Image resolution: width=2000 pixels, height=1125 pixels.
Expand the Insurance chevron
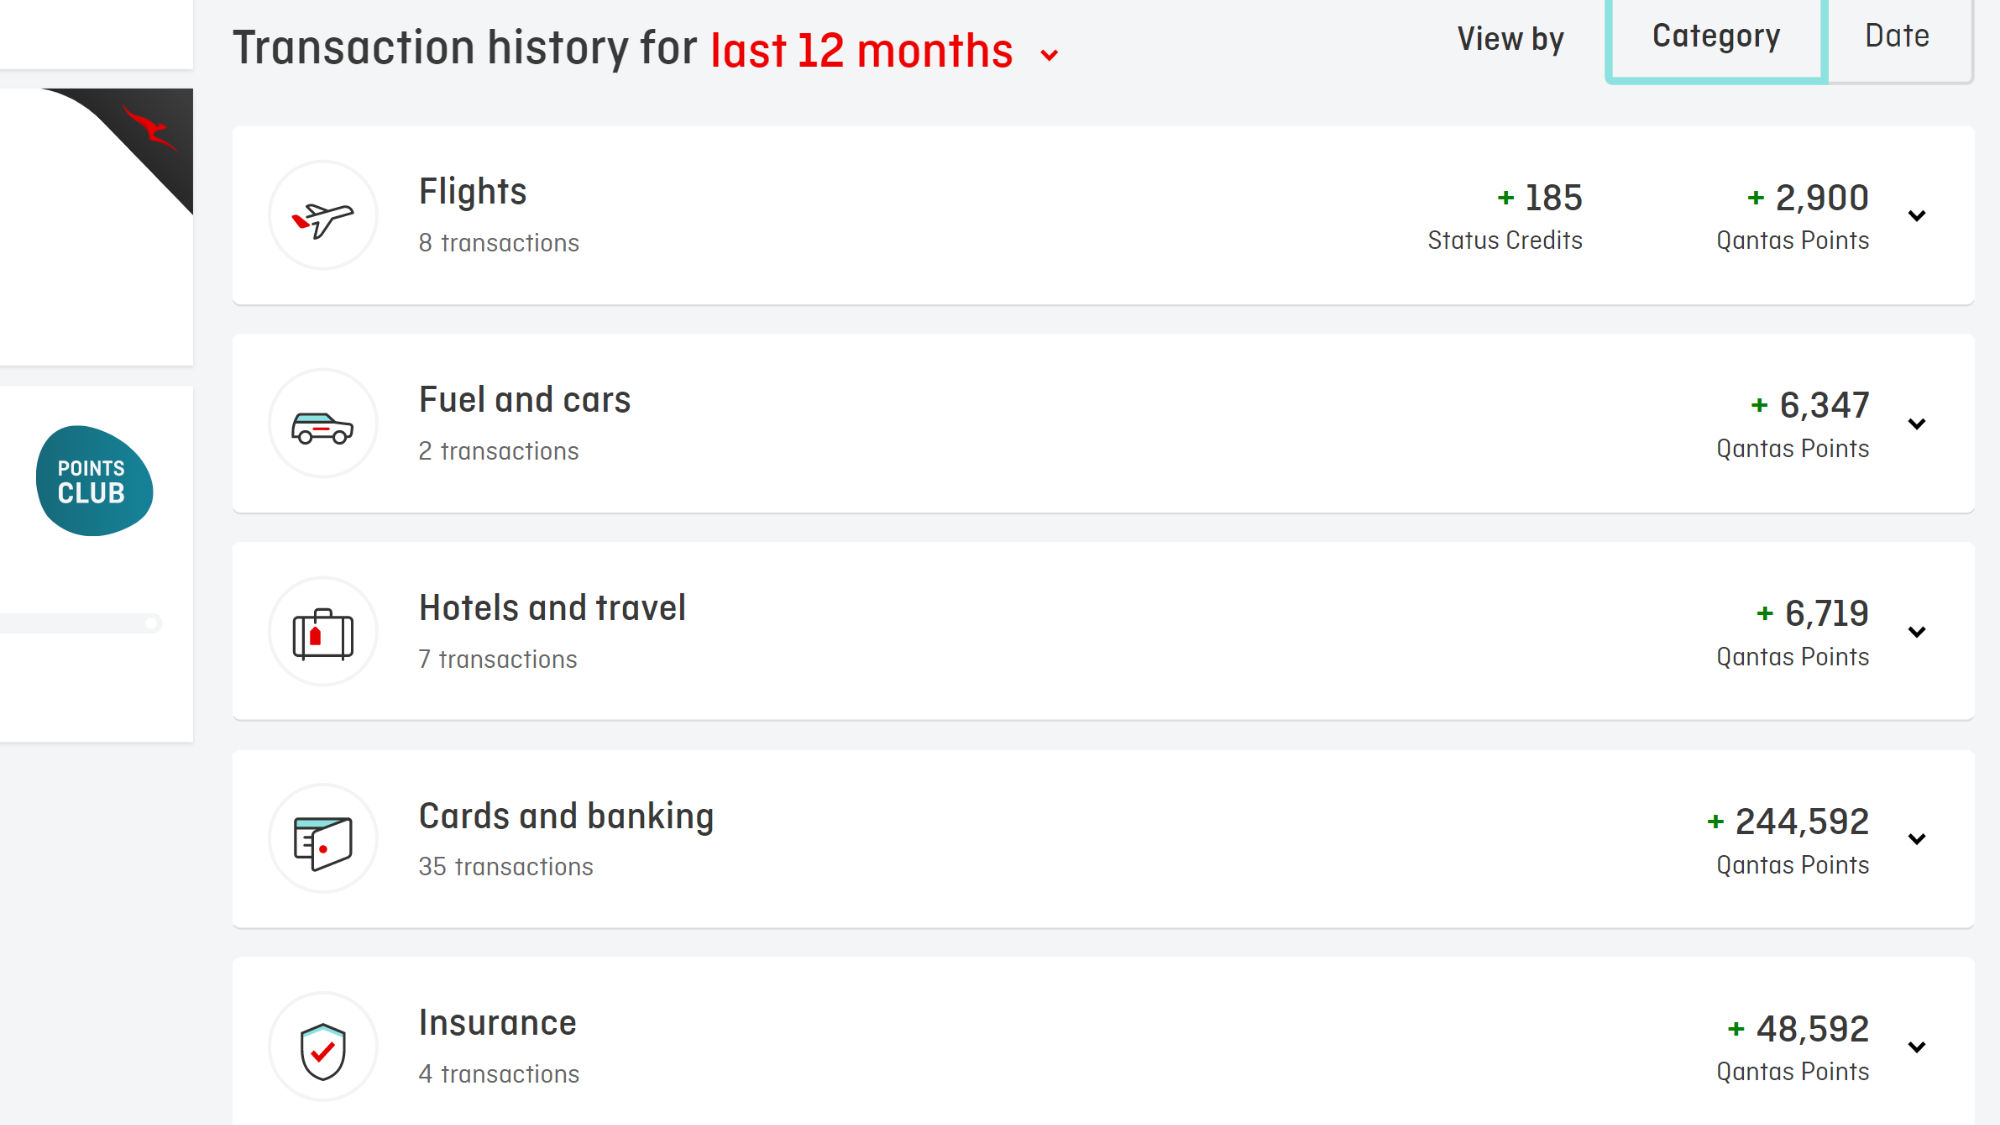pos(1917,1047)
